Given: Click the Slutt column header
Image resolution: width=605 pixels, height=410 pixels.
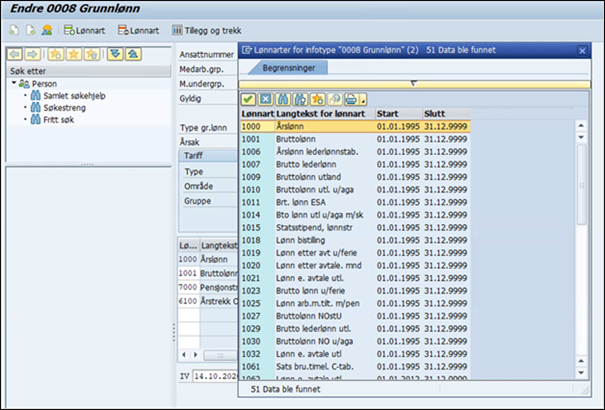Looking at the screenshot, I should point(446,114).
